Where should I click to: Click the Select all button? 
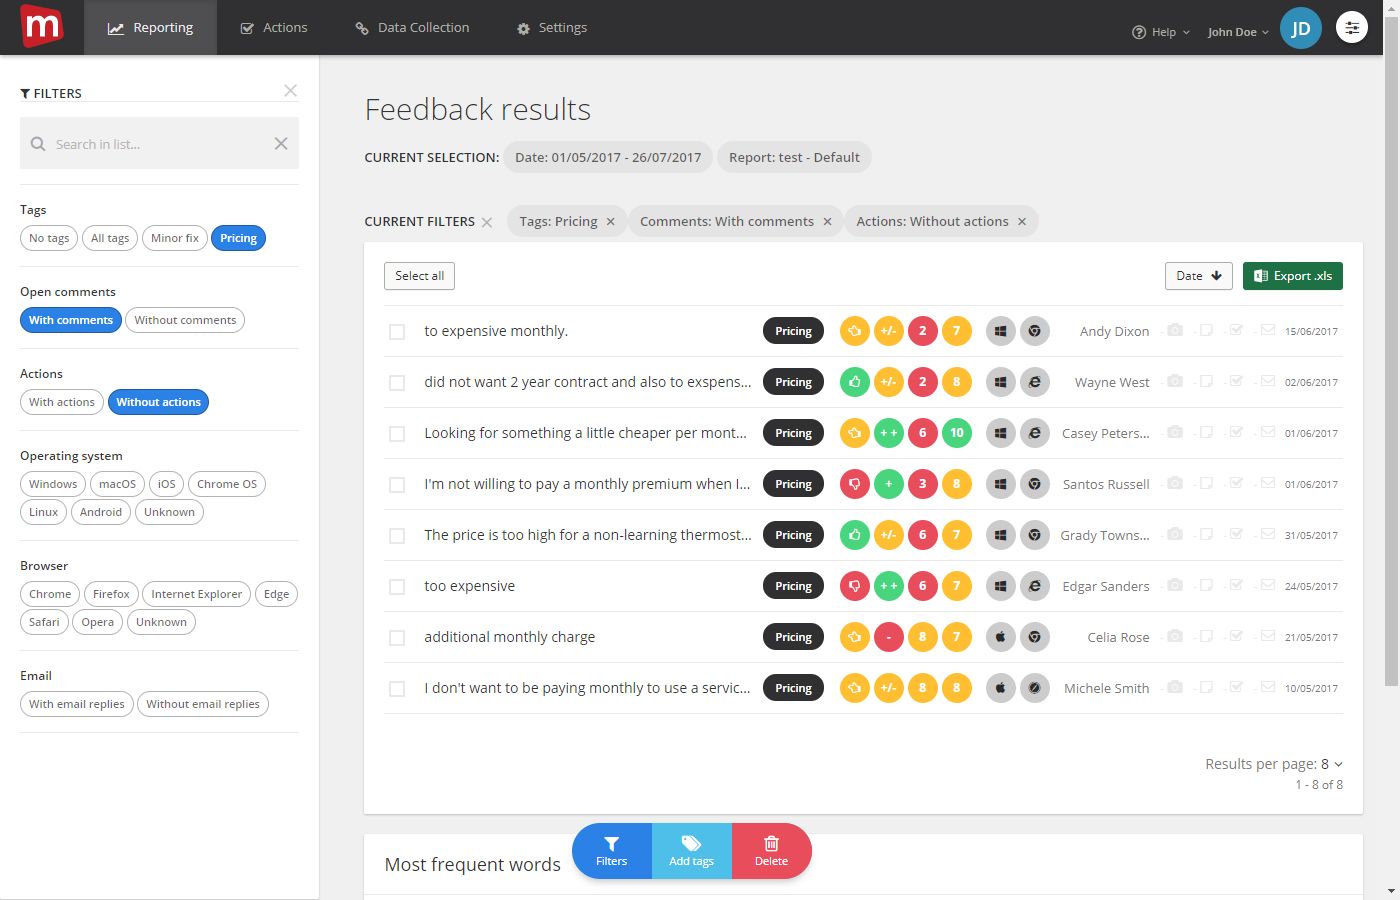(419, 275)
